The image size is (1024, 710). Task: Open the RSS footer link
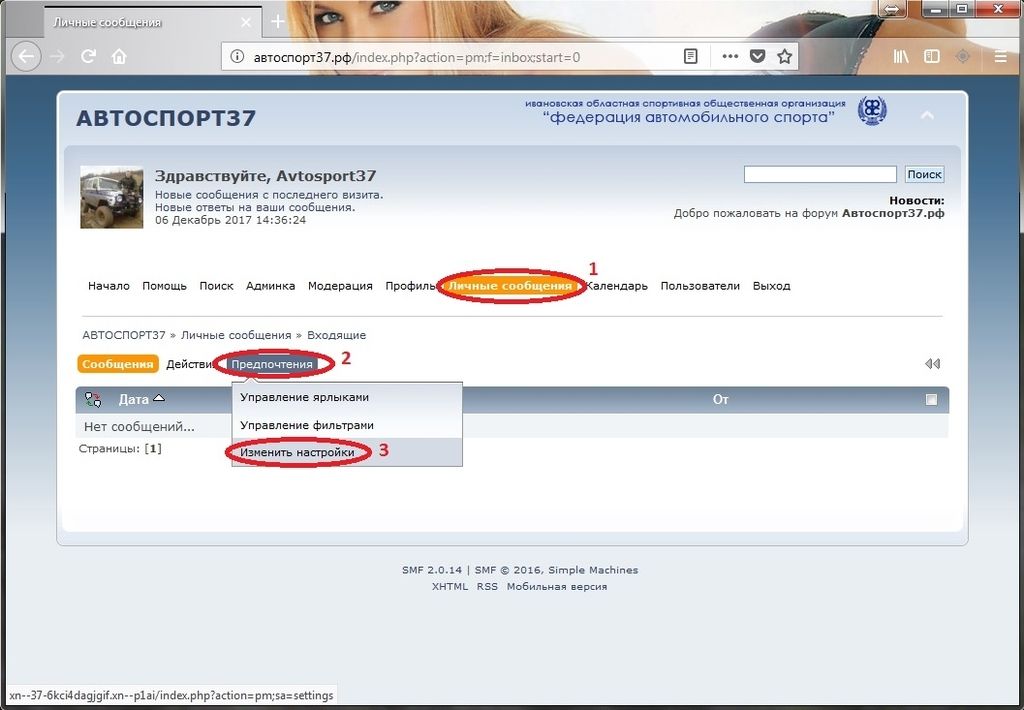(x=487, y=587)
